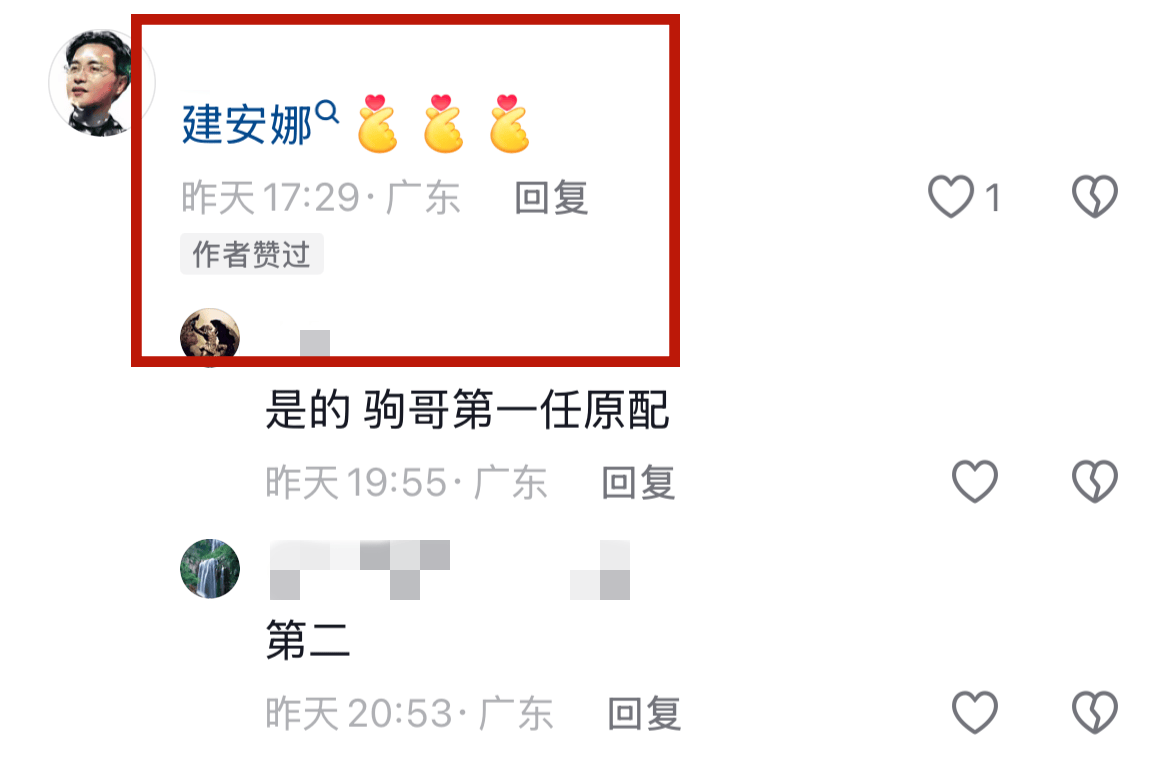Tap the 作者赞过 tag
The width and height of the screenshot is (1170, 767).
tap(251, 254)
